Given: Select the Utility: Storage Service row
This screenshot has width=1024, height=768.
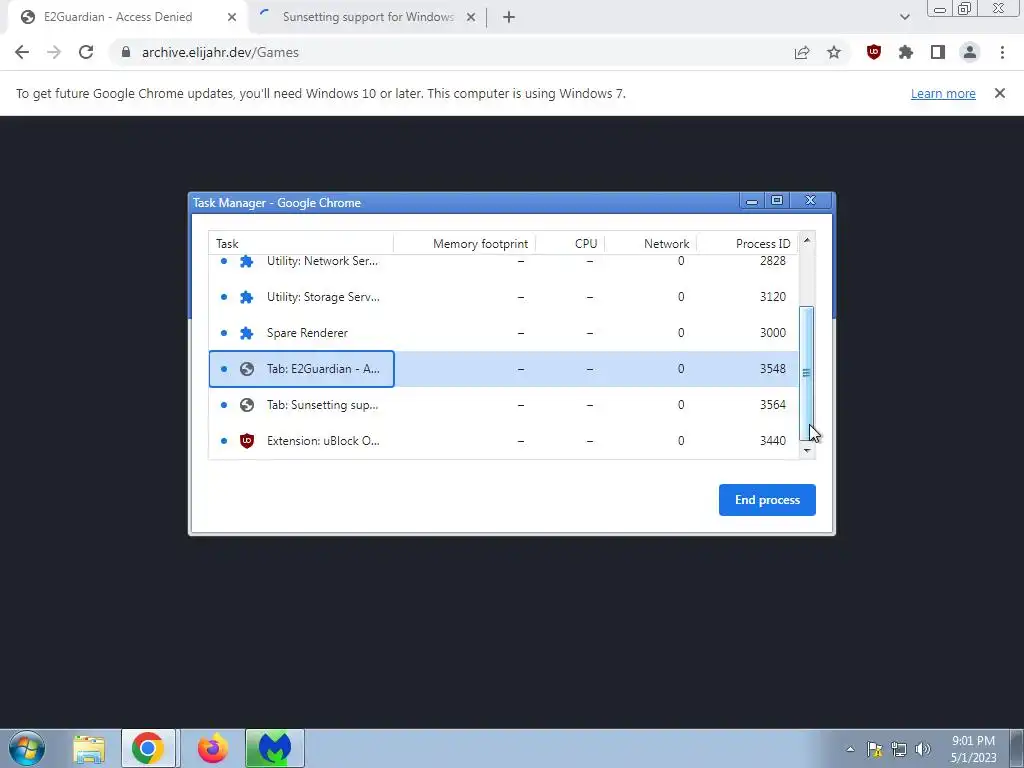Looking at the screenshot, I should [504, 296].
